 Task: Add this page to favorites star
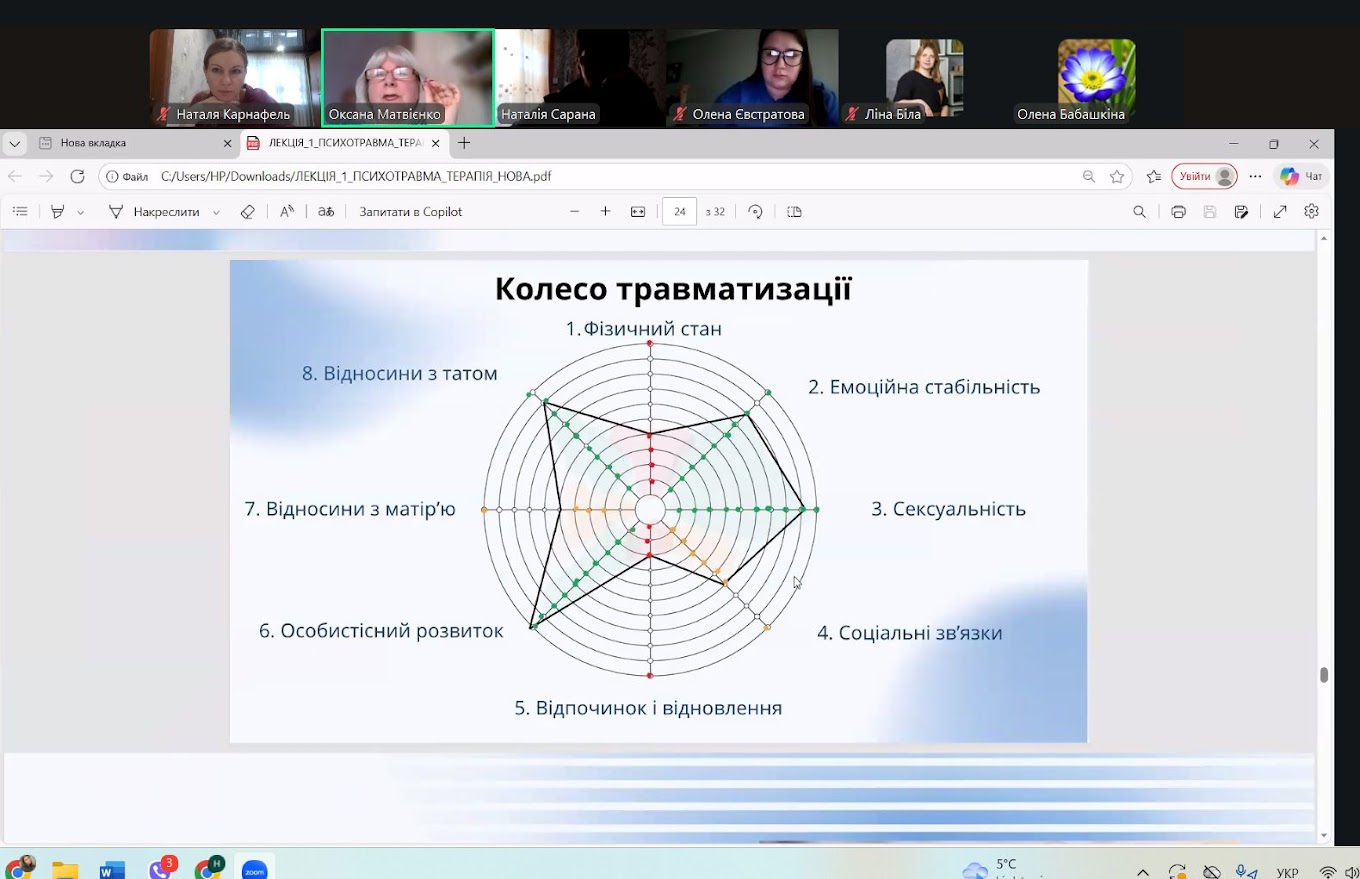[x=1117, y=176]
